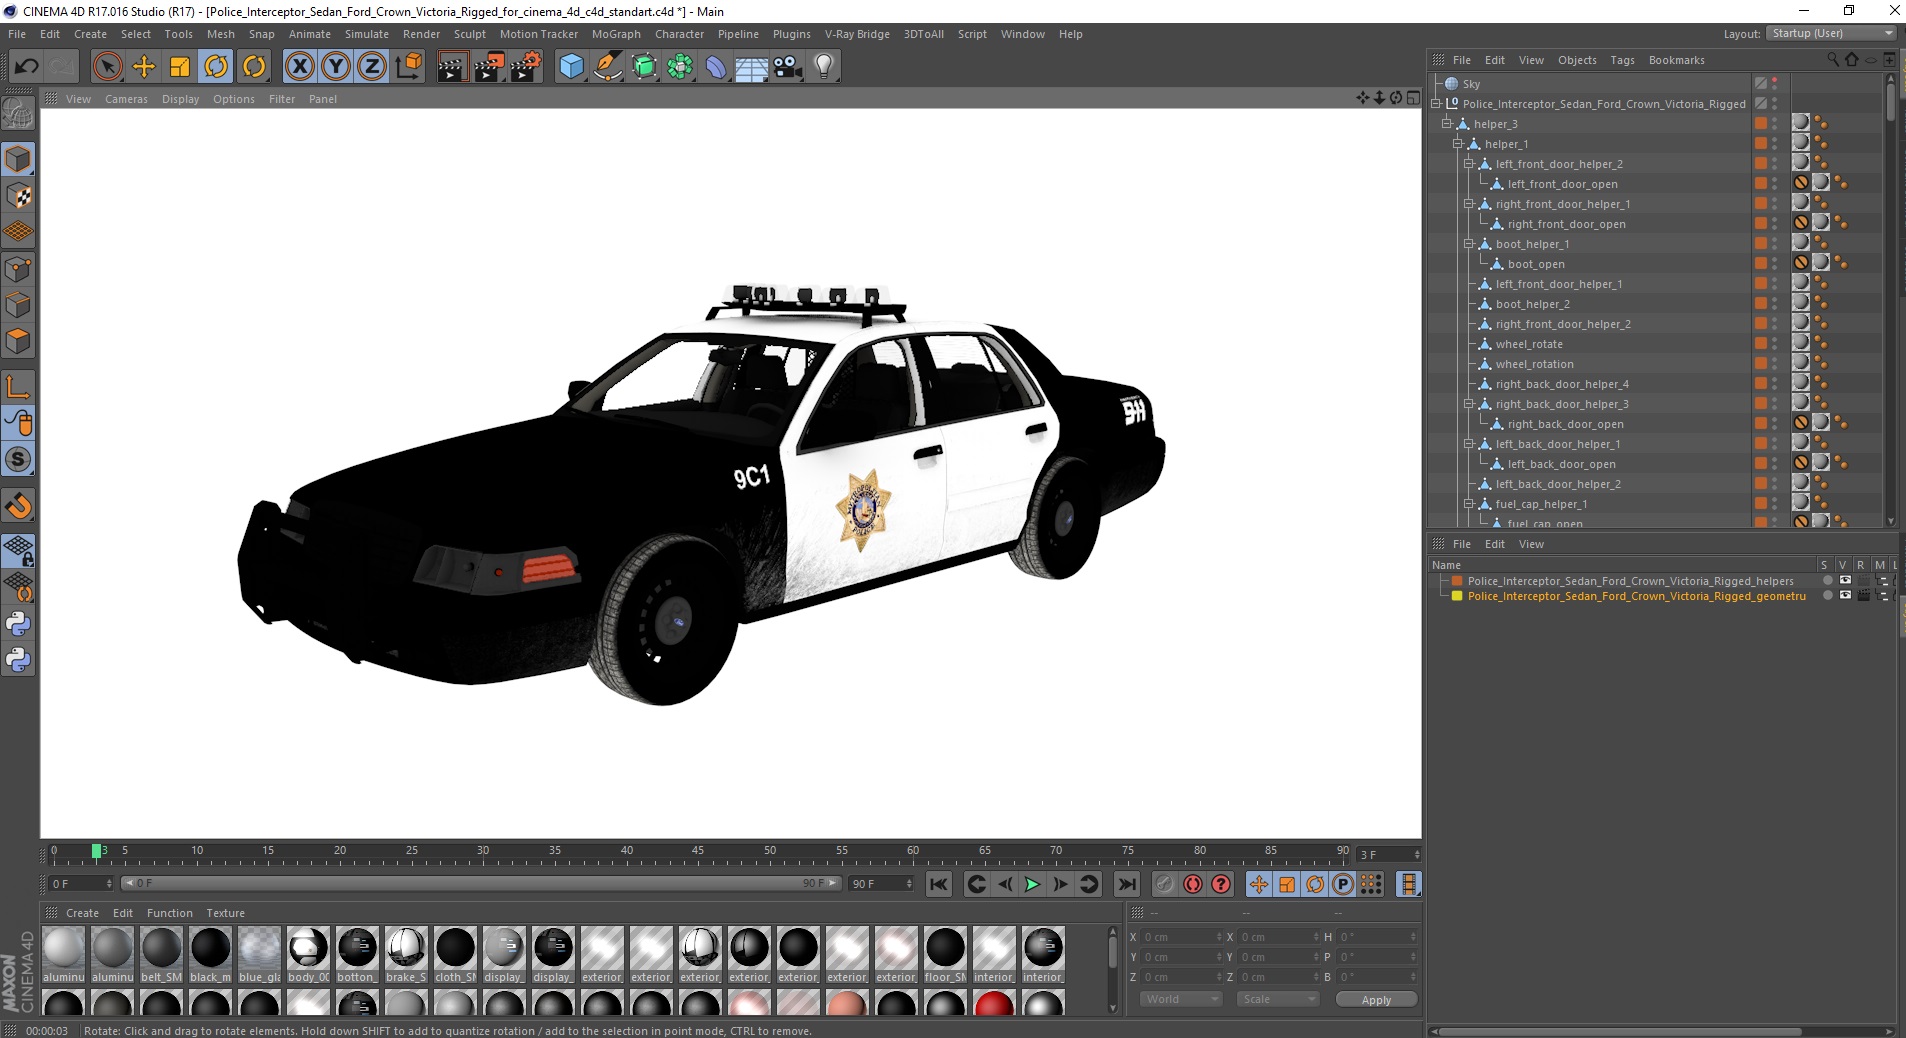The height and width of the screenshot is (1038, 1906).
Task: Click autokeying button
Action: point(1193,884)
